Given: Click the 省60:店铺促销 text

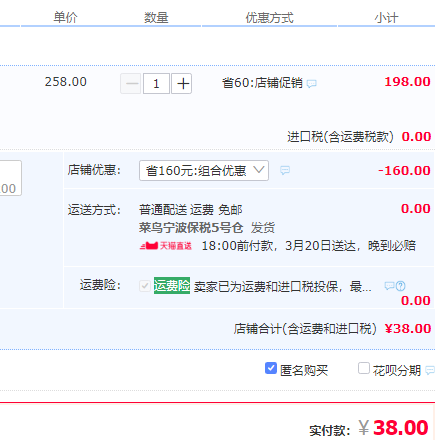Looking at the screenshot, I should click(x=262, y=83).
